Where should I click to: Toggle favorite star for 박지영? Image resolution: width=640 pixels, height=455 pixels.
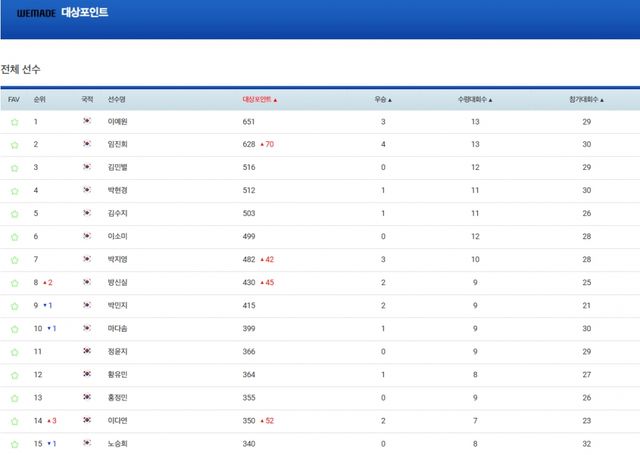(x=14, y=259)
